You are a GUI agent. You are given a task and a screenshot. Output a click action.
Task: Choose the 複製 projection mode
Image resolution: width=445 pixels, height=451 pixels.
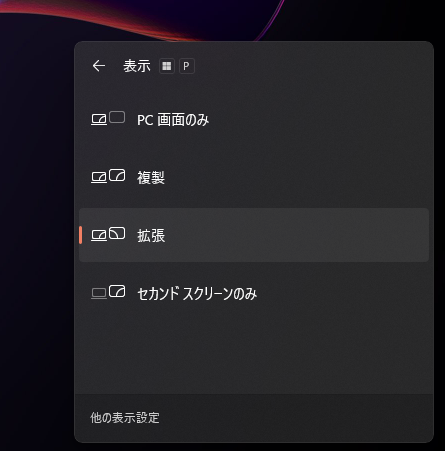254,177
